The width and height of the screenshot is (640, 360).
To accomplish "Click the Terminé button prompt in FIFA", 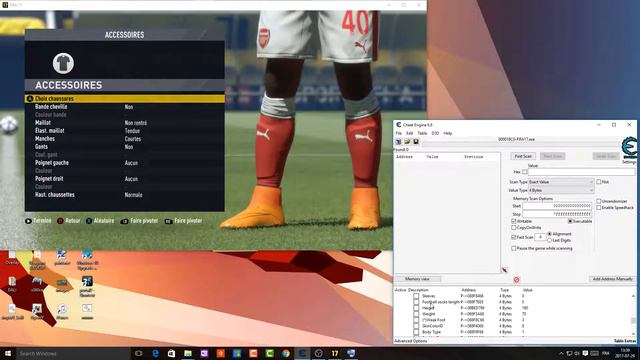I will [38, 221].
